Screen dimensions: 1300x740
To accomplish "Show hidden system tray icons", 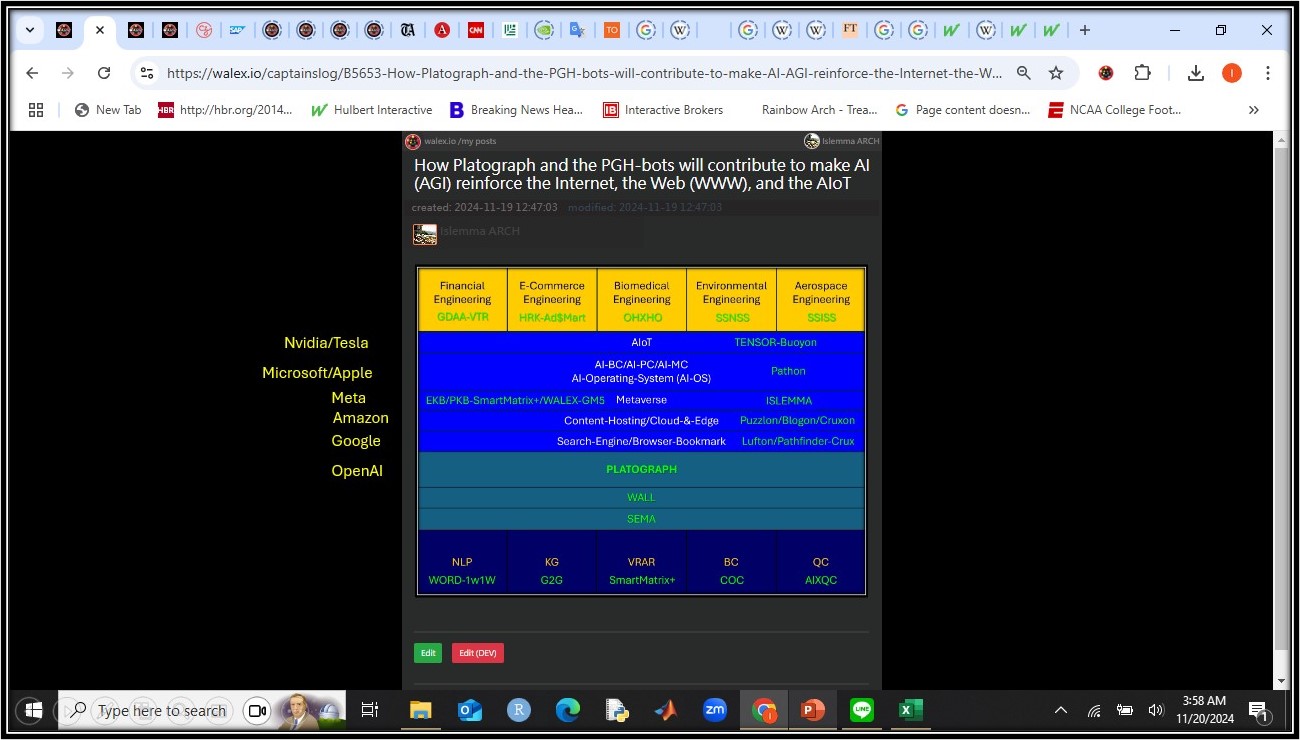I will click(x=1060, y=710).
